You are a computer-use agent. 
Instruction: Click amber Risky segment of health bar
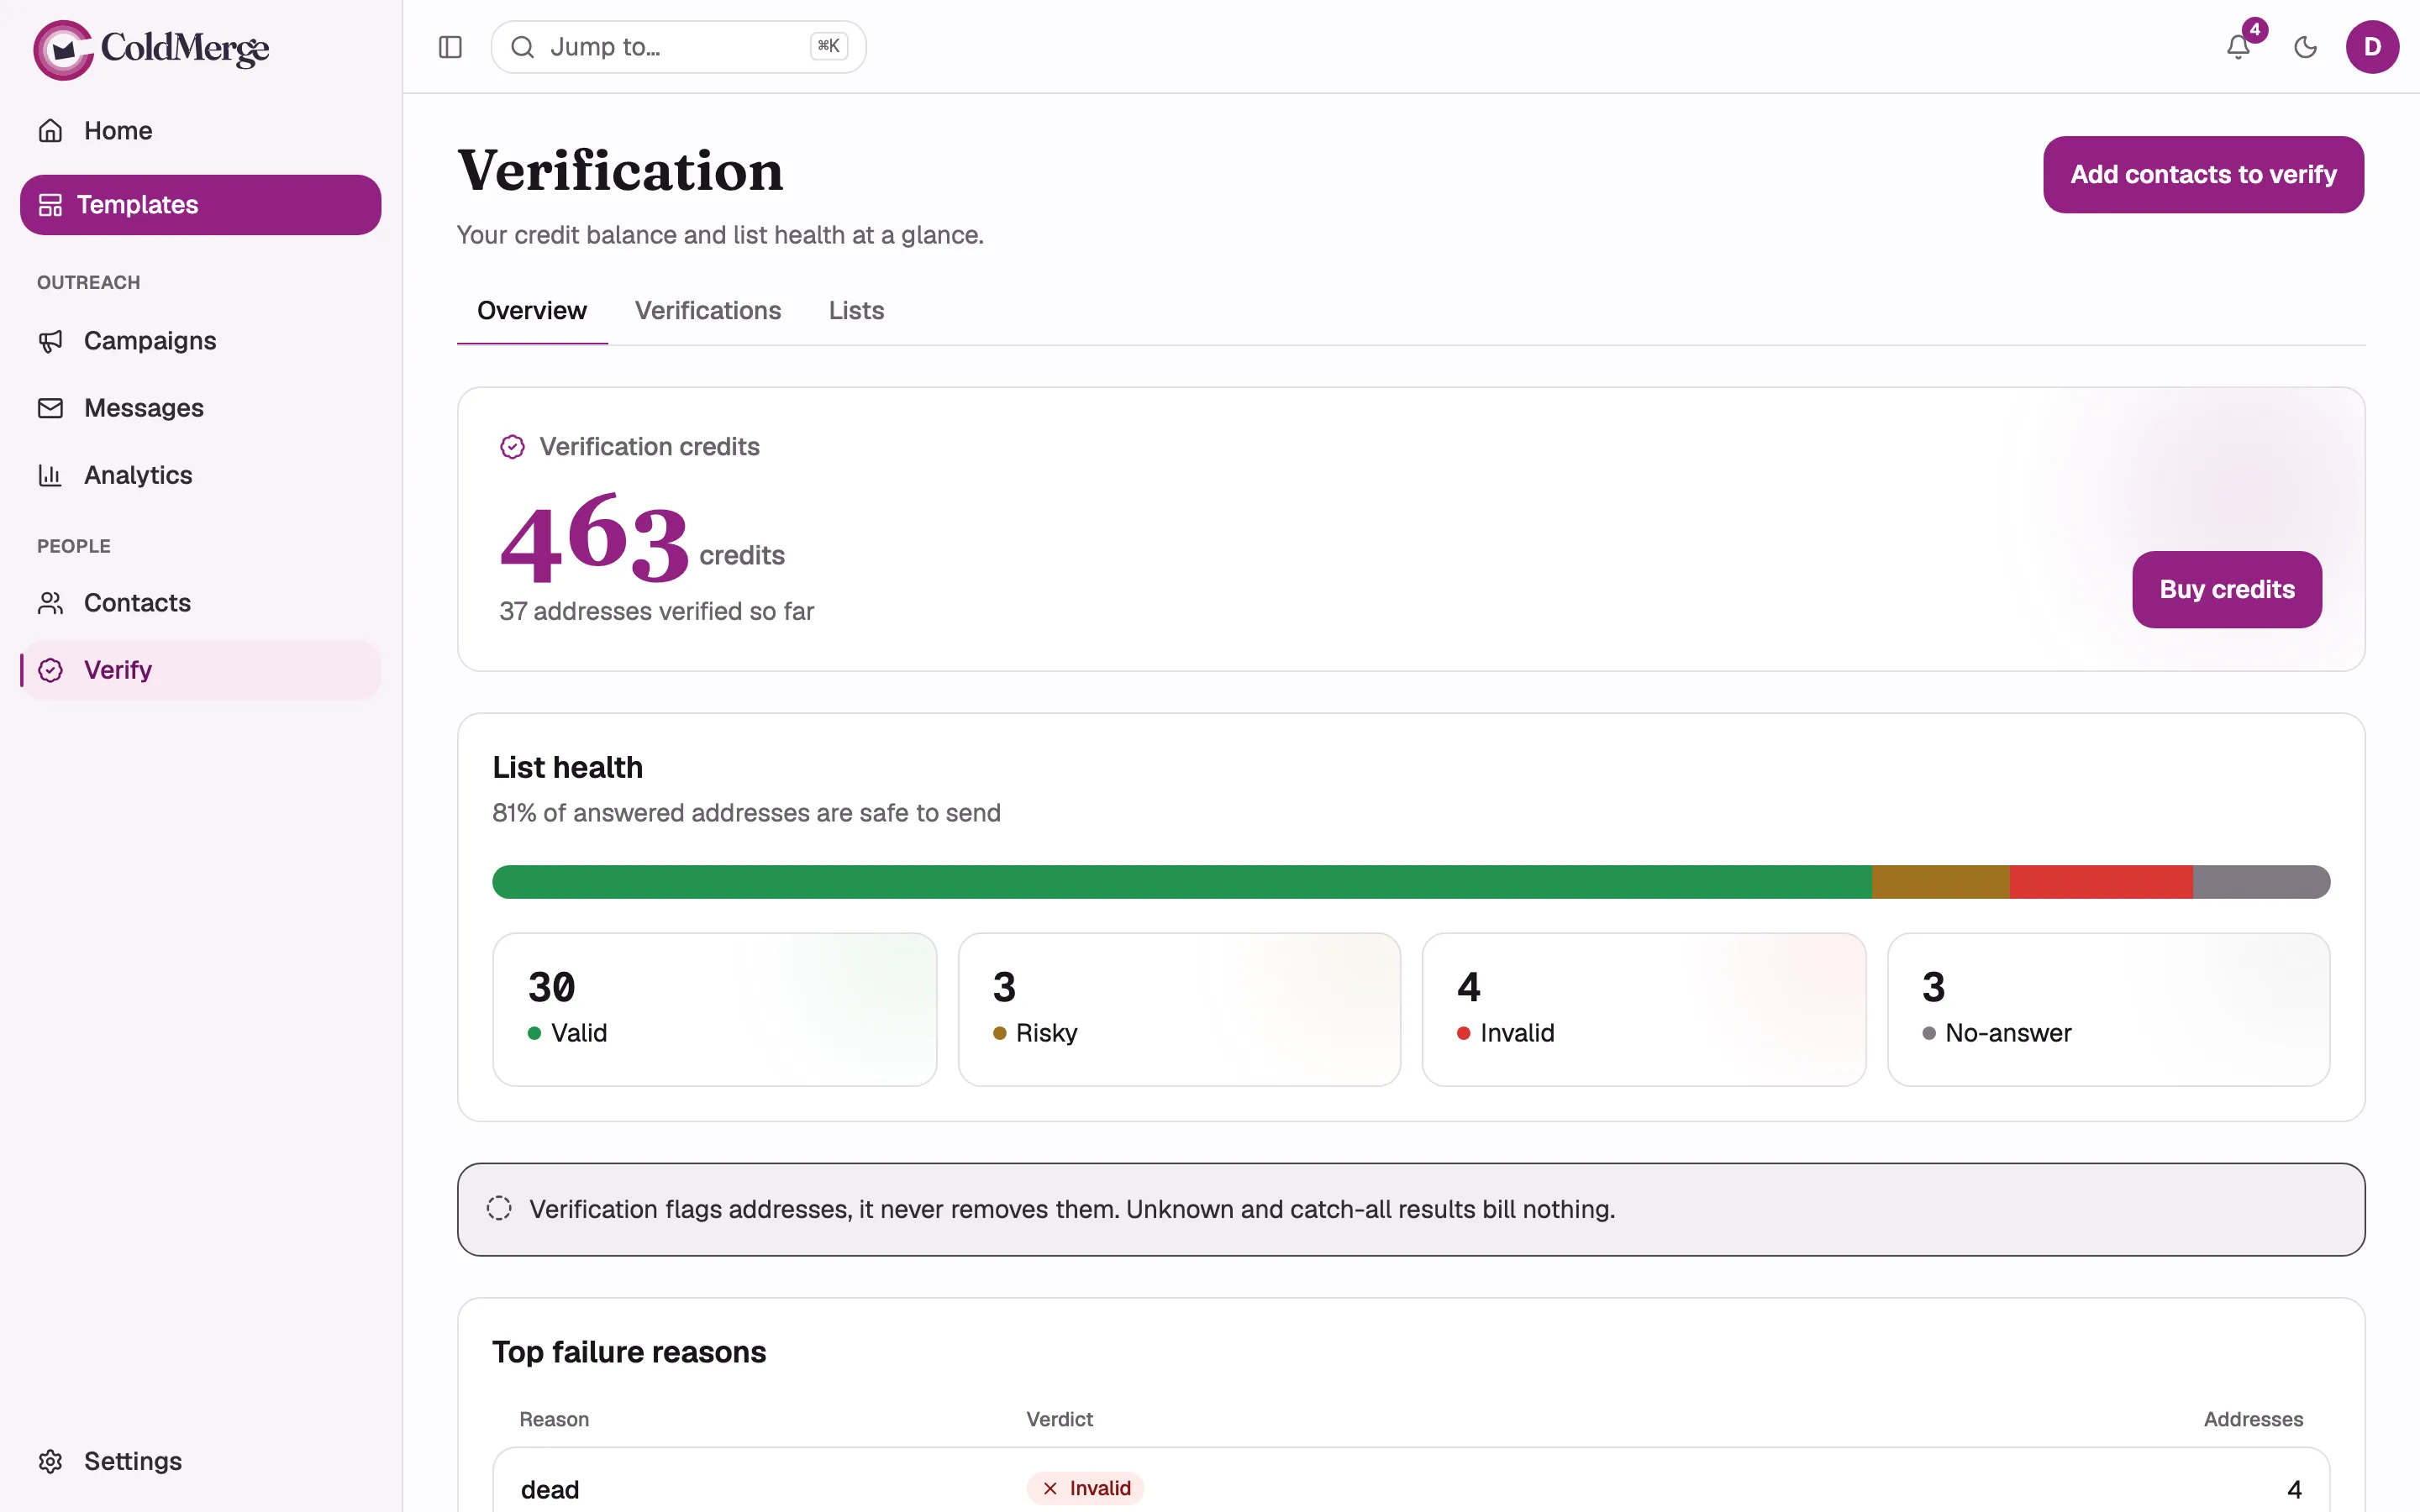tap(1941, 882)
